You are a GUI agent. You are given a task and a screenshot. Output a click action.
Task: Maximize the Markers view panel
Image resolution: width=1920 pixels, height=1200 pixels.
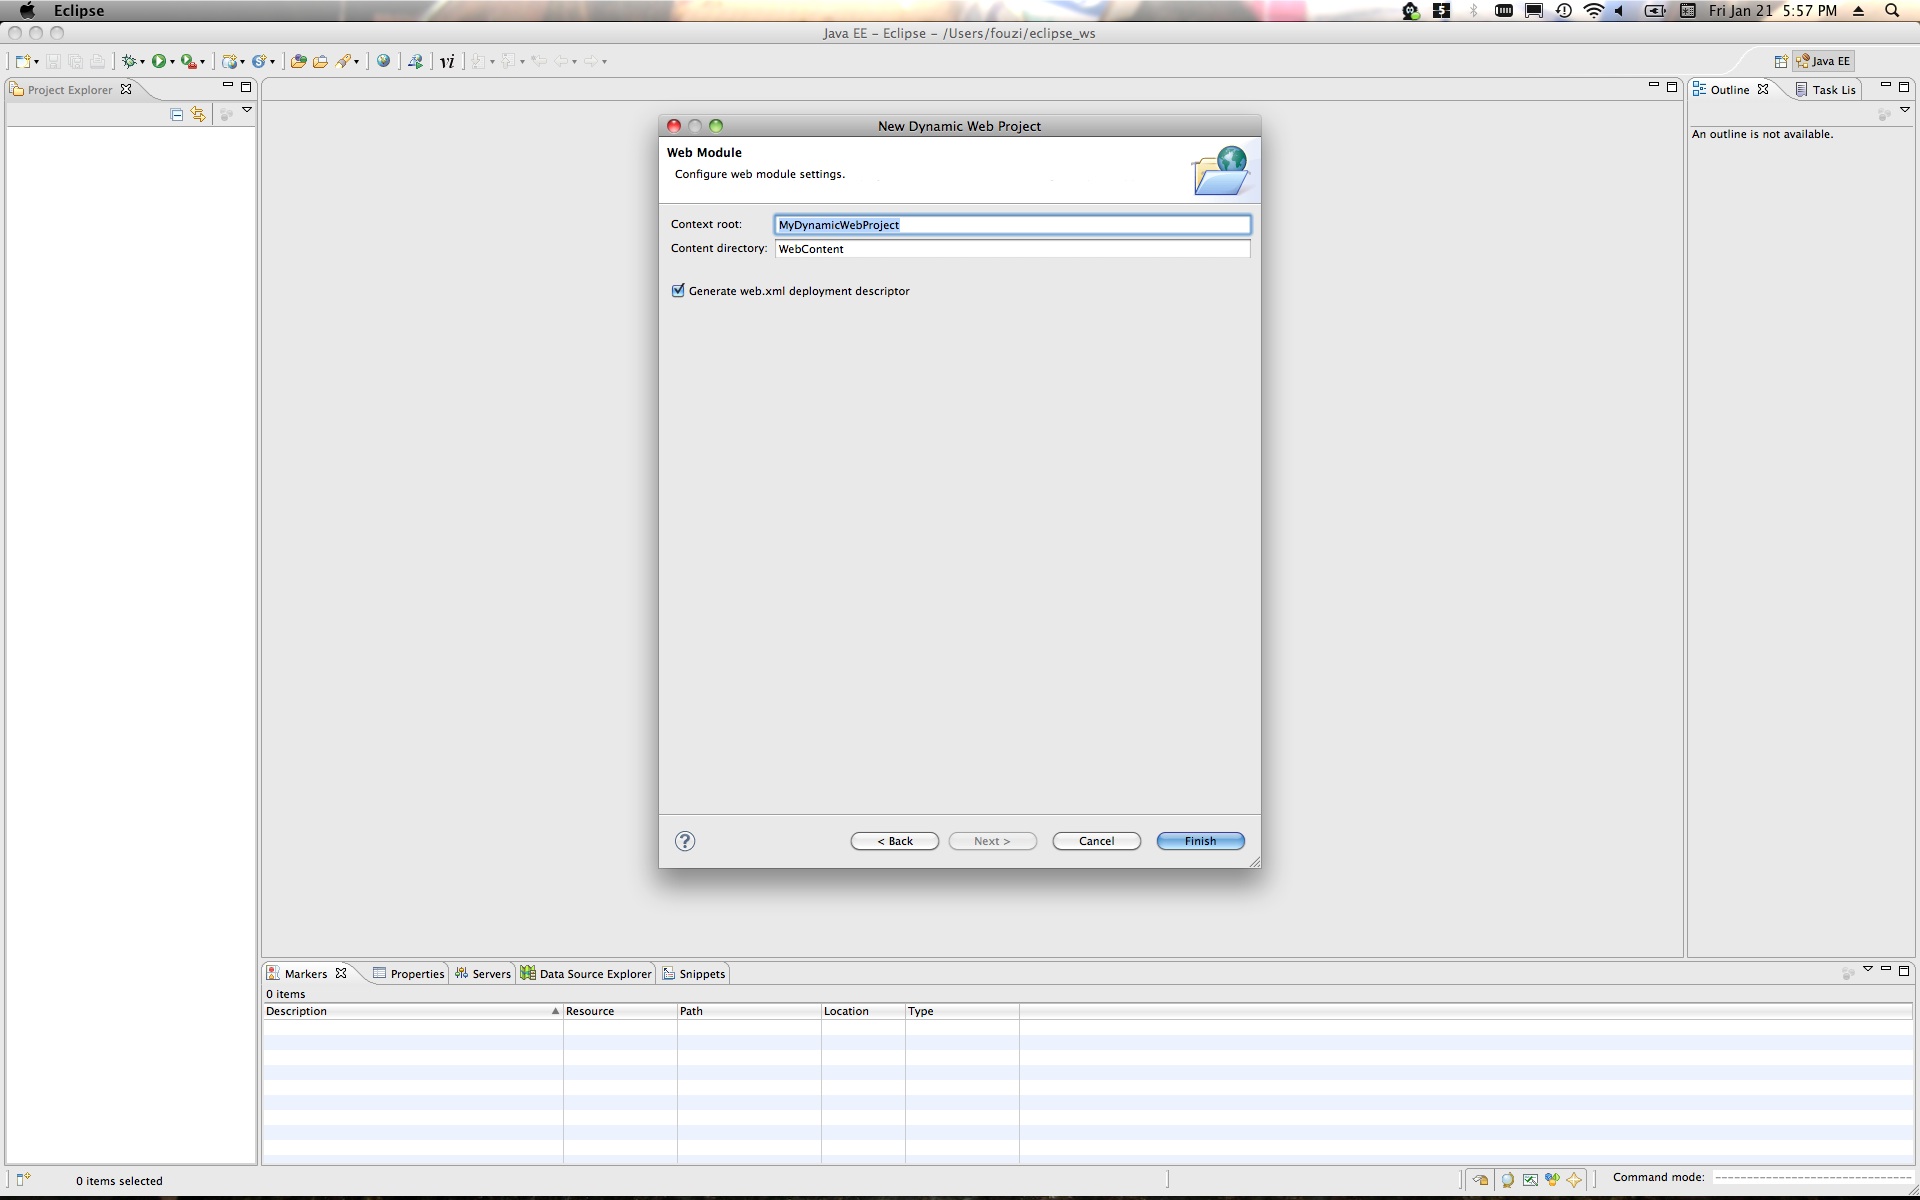(x=1904, y=970)
